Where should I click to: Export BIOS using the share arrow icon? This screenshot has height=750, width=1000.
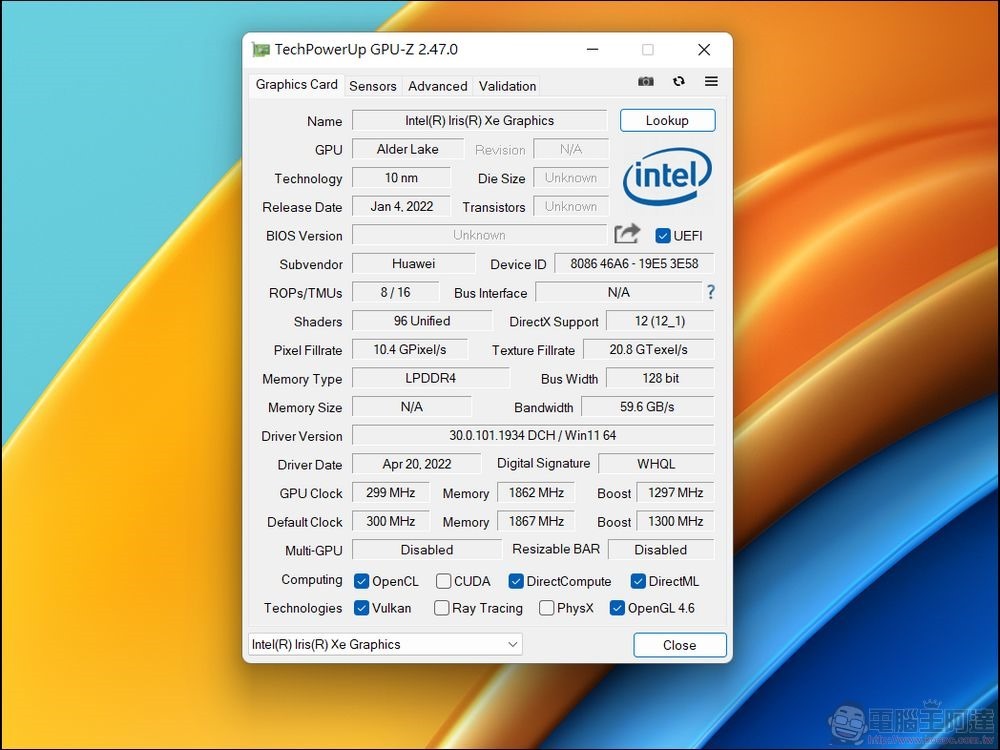pyautogui.click(x=626, y=233)
